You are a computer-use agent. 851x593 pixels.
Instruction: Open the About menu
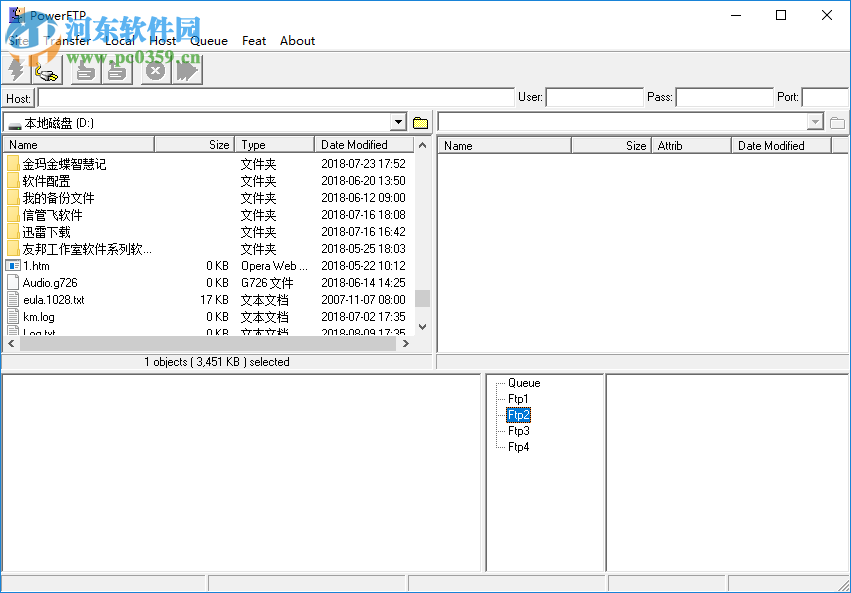coord(297,41)
